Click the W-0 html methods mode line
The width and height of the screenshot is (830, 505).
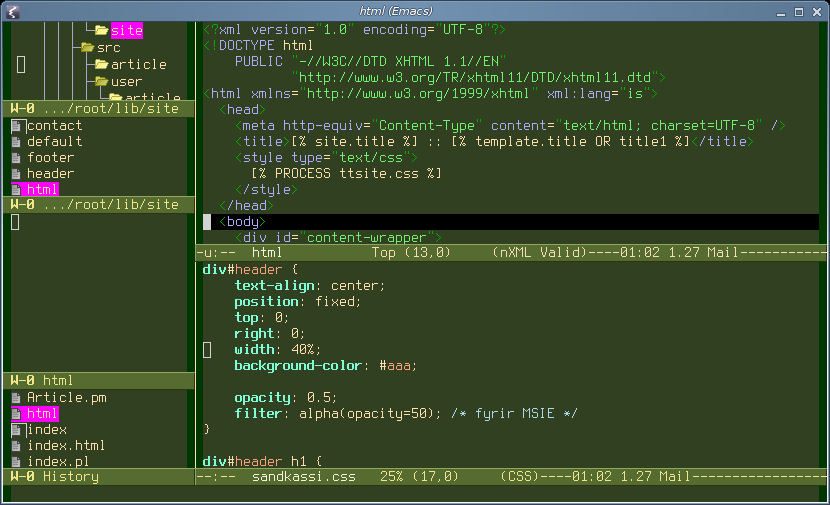99,381
